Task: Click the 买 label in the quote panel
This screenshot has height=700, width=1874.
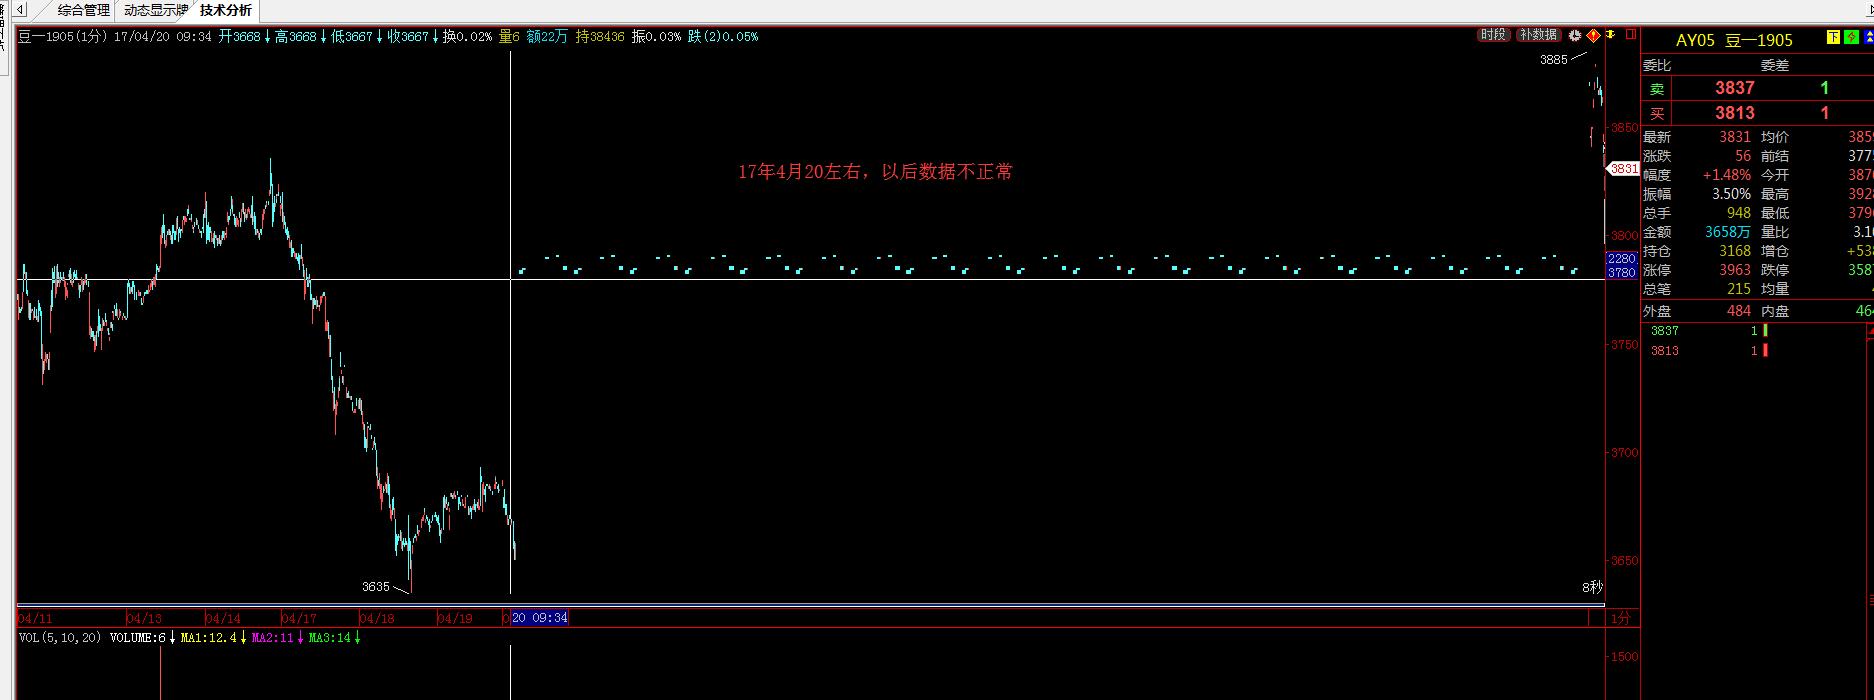Action: 1657,114
